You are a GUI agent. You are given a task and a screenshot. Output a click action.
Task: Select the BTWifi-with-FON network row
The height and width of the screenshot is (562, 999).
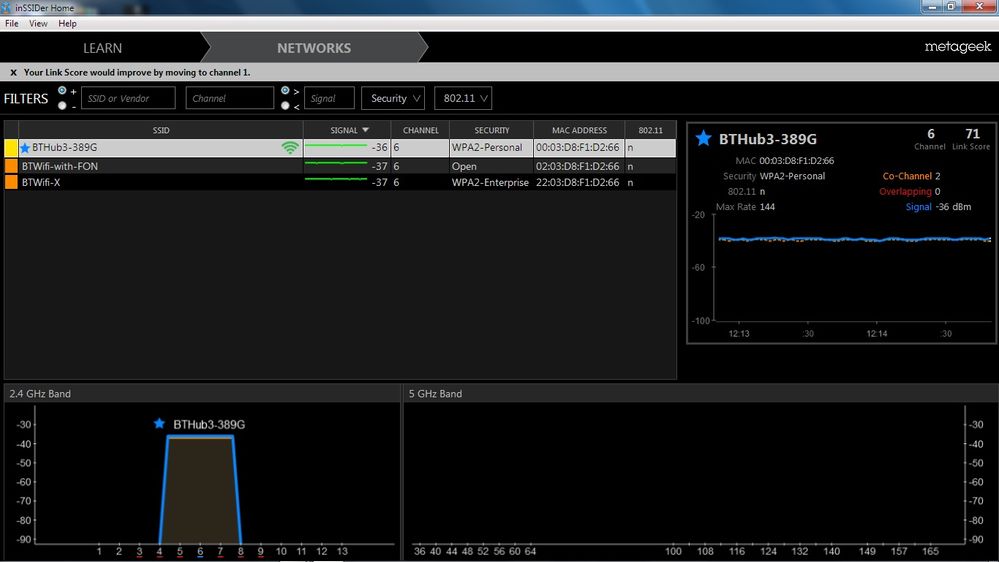point(340,166)
